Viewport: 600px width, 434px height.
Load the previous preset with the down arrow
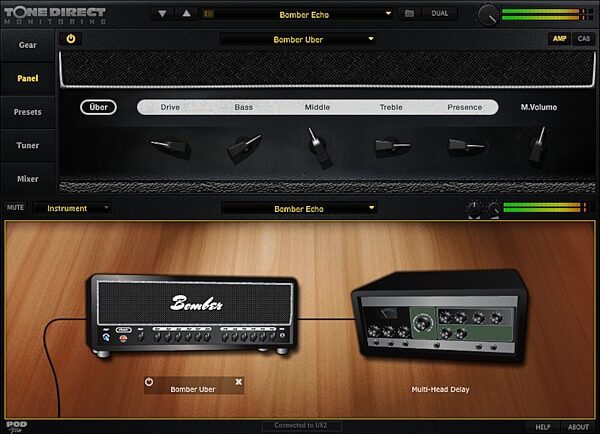[x=162, y=14]
